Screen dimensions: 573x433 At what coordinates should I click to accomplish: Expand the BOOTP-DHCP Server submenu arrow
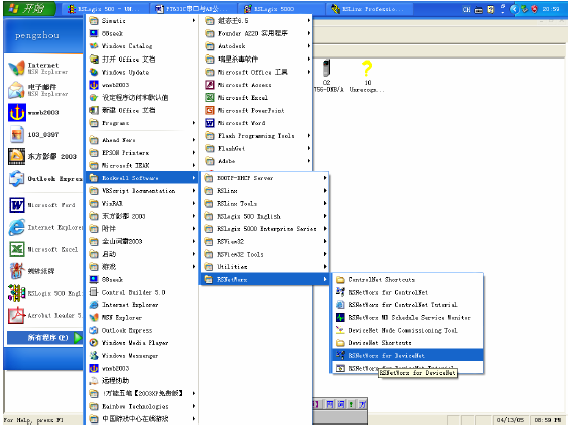[325, 178]
